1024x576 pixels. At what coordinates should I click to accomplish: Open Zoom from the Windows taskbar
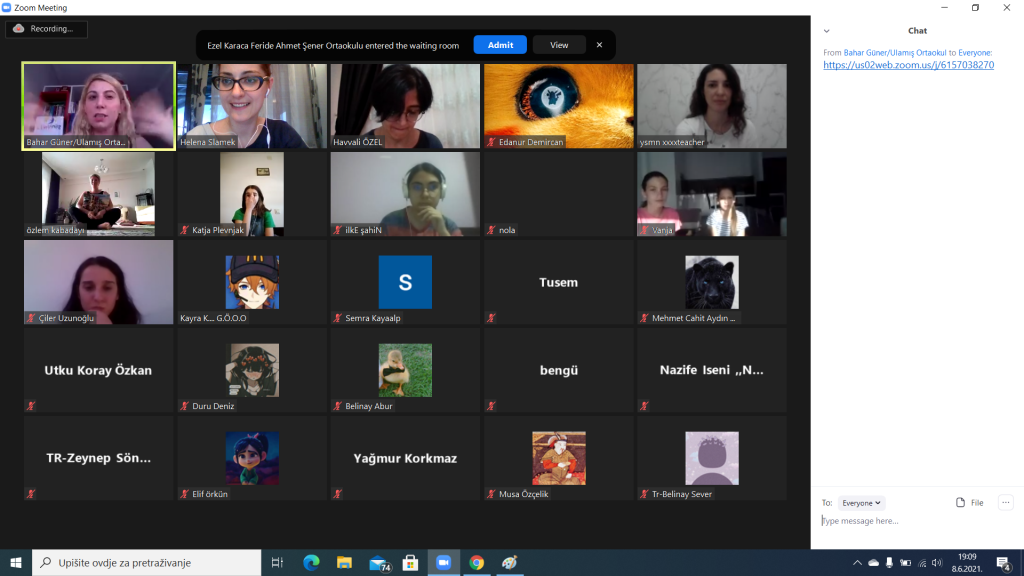(442, 563)
